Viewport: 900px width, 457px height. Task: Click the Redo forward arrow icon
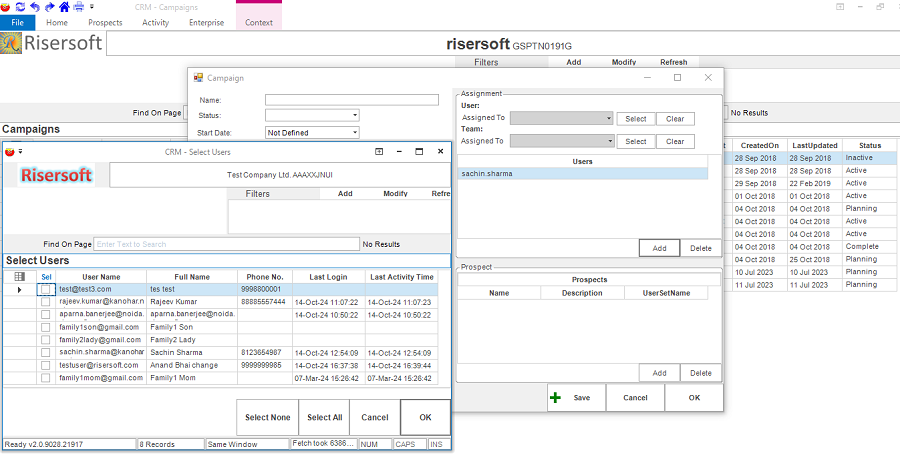pyautogui.click(x=49, y=6)
